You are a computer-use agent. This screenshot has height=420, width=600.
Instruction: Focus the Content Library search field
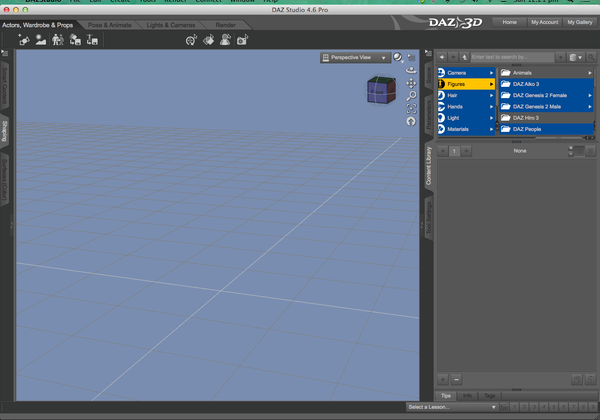[x=512, y=57]
